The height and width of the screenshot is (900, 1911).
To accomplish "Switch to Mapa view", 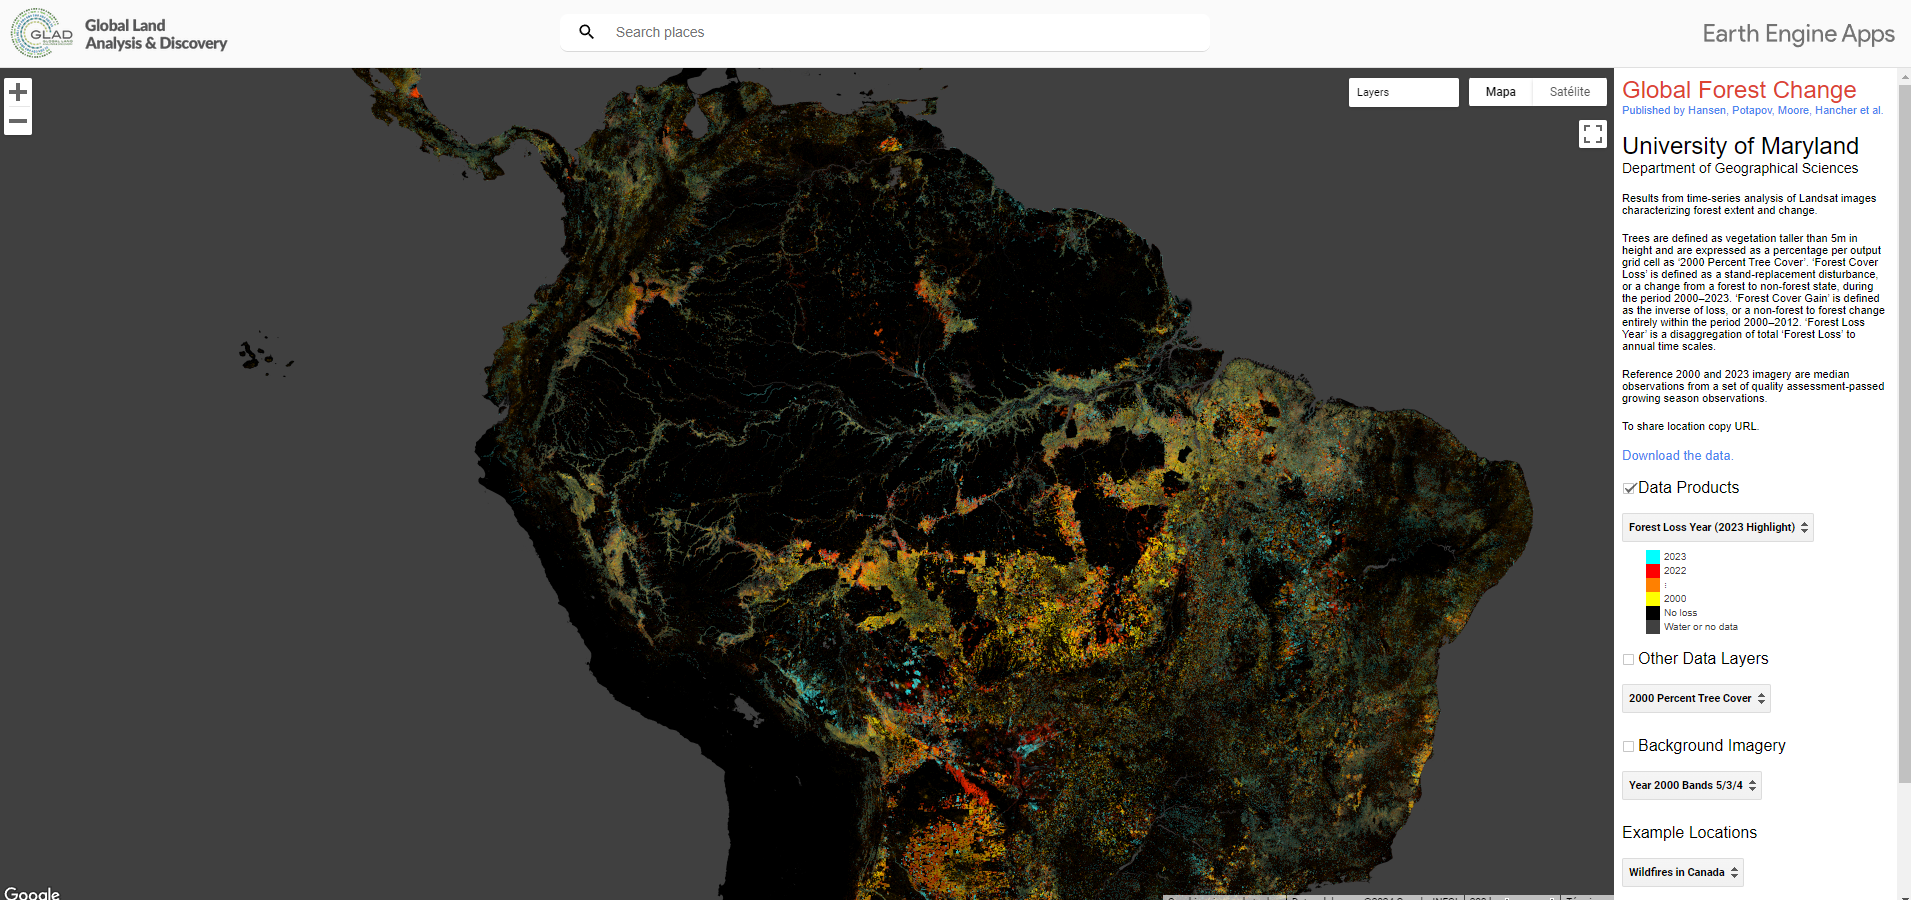I will pos(1500,92).
